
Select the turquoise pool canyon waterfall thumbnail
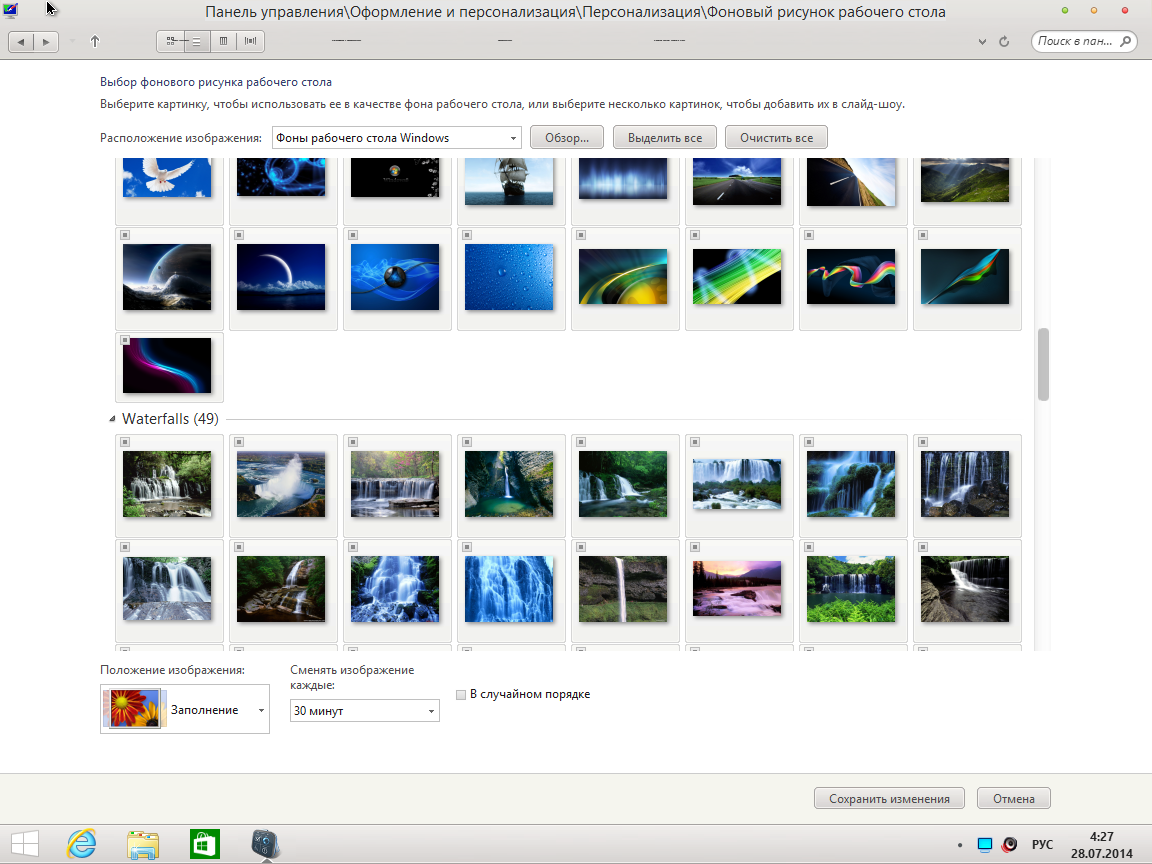pos(508,484)
